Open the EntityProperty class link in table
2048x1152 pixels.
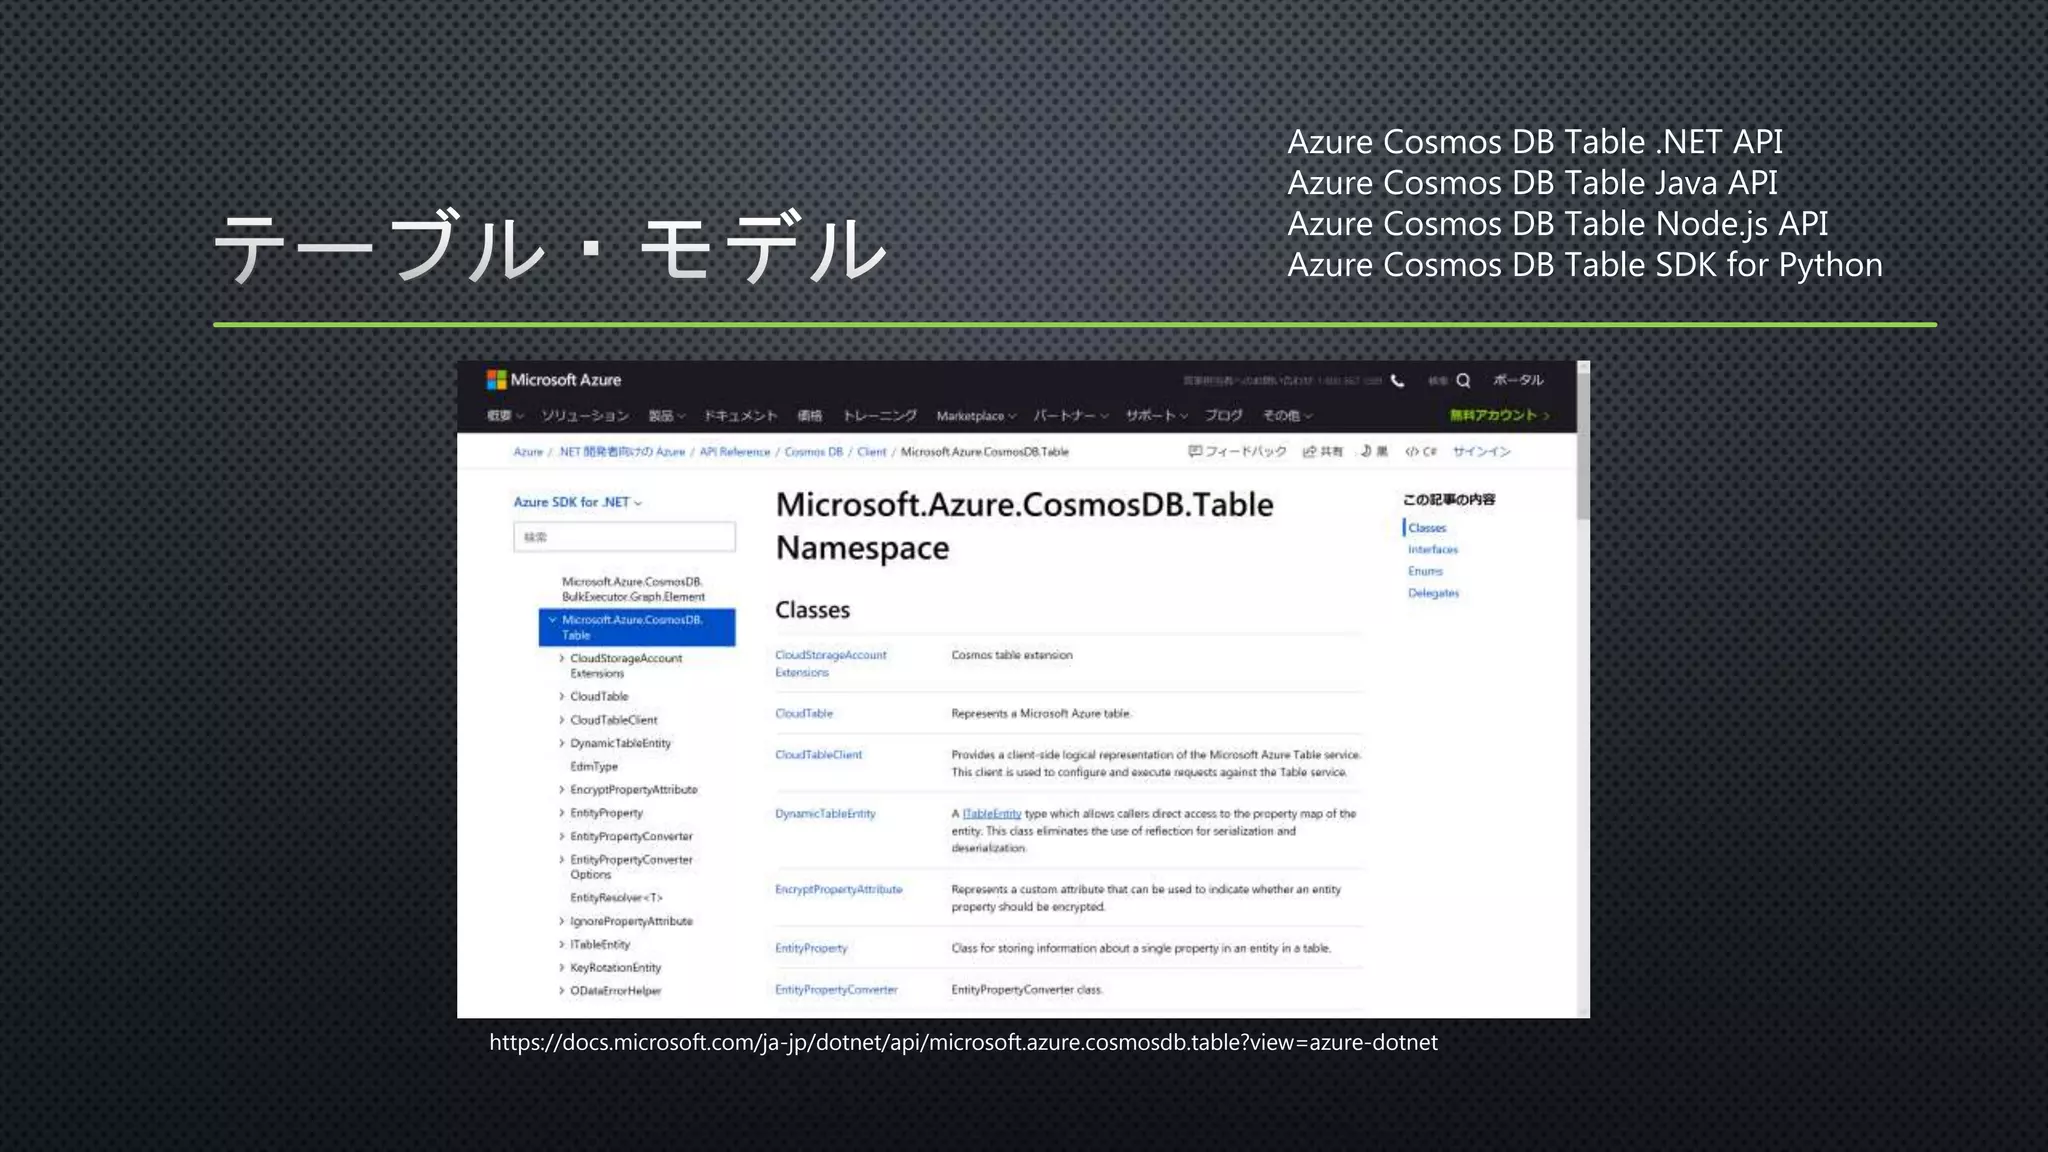(811, 948)
